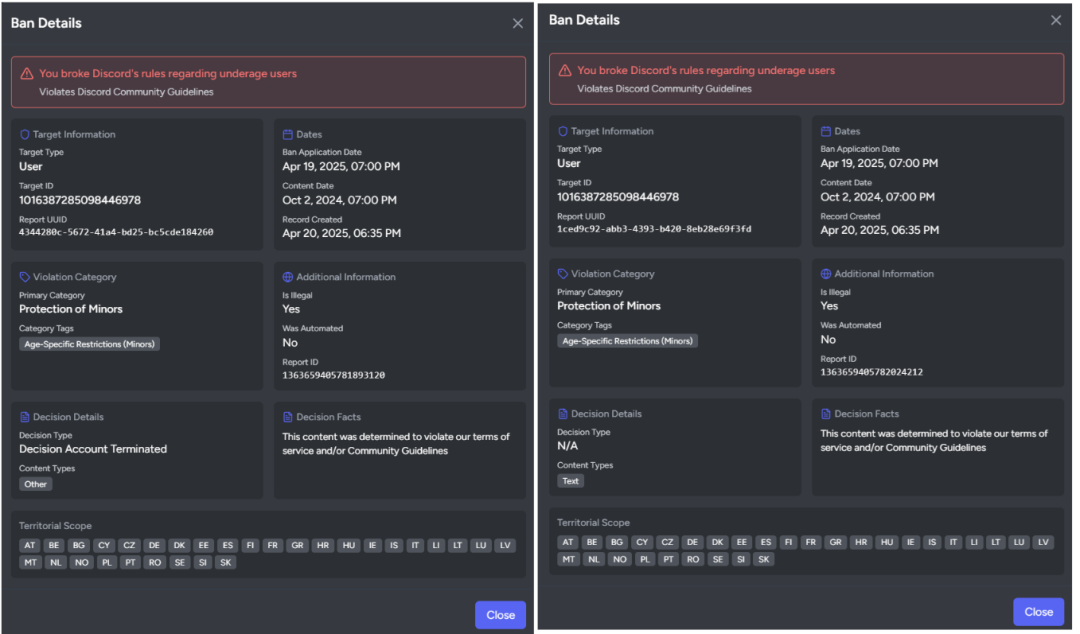Click Decision Facts document icon in left dialog
1080x634 pixels.
288,417
